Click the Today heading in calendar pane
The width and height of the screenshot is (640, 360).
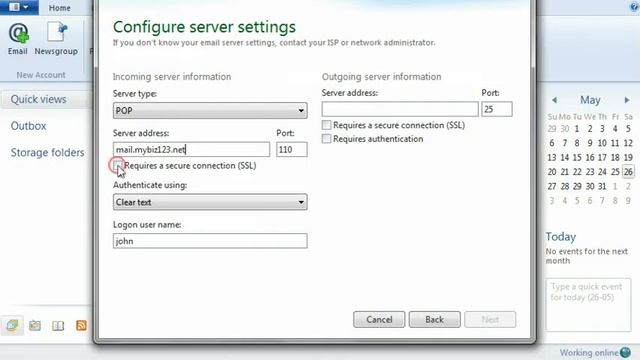(561, 237)
